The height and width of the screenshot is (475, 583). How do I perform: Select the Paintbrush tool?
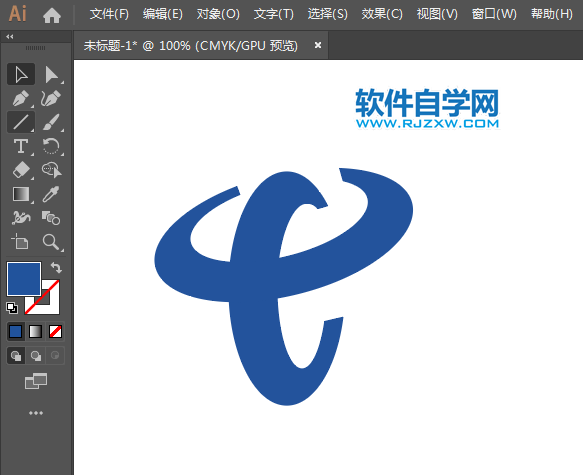point(51,122)
